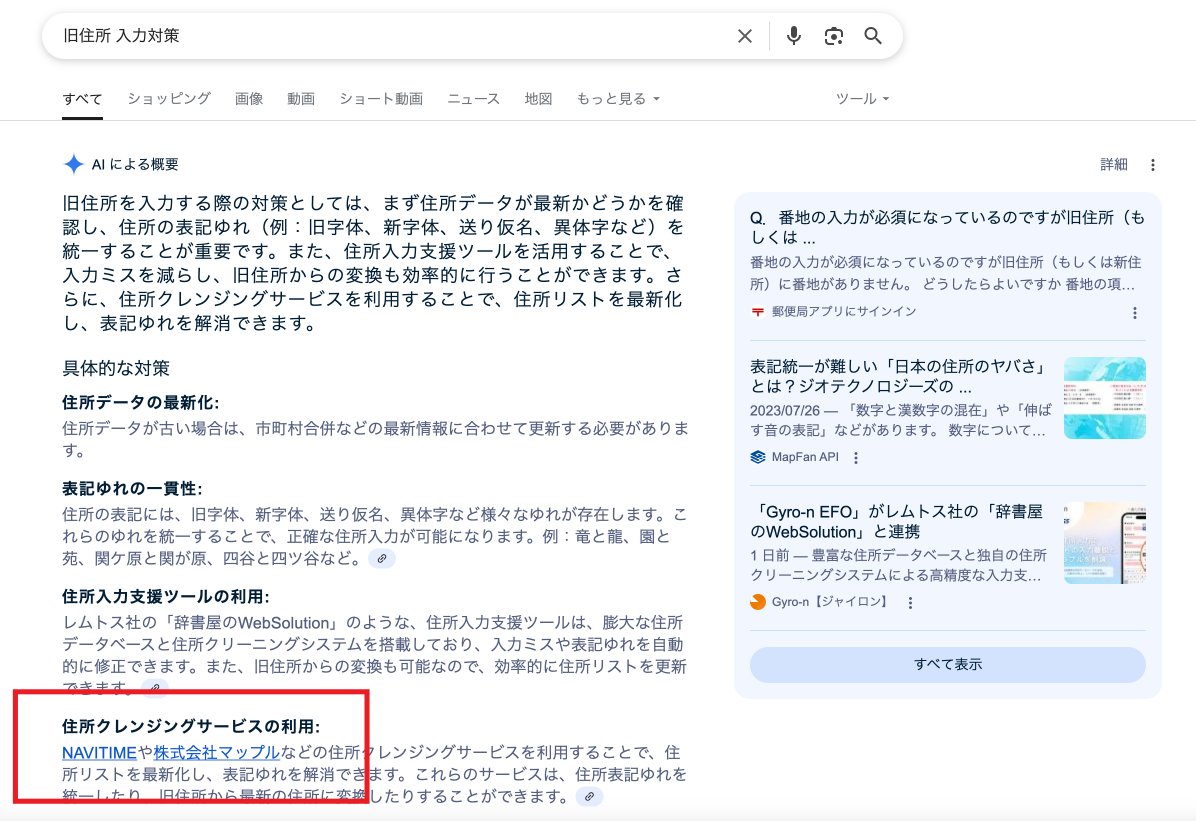Screen dimensions: 1196x821
Task: Click the Japan Post source favicon
Action: (757, 312)
